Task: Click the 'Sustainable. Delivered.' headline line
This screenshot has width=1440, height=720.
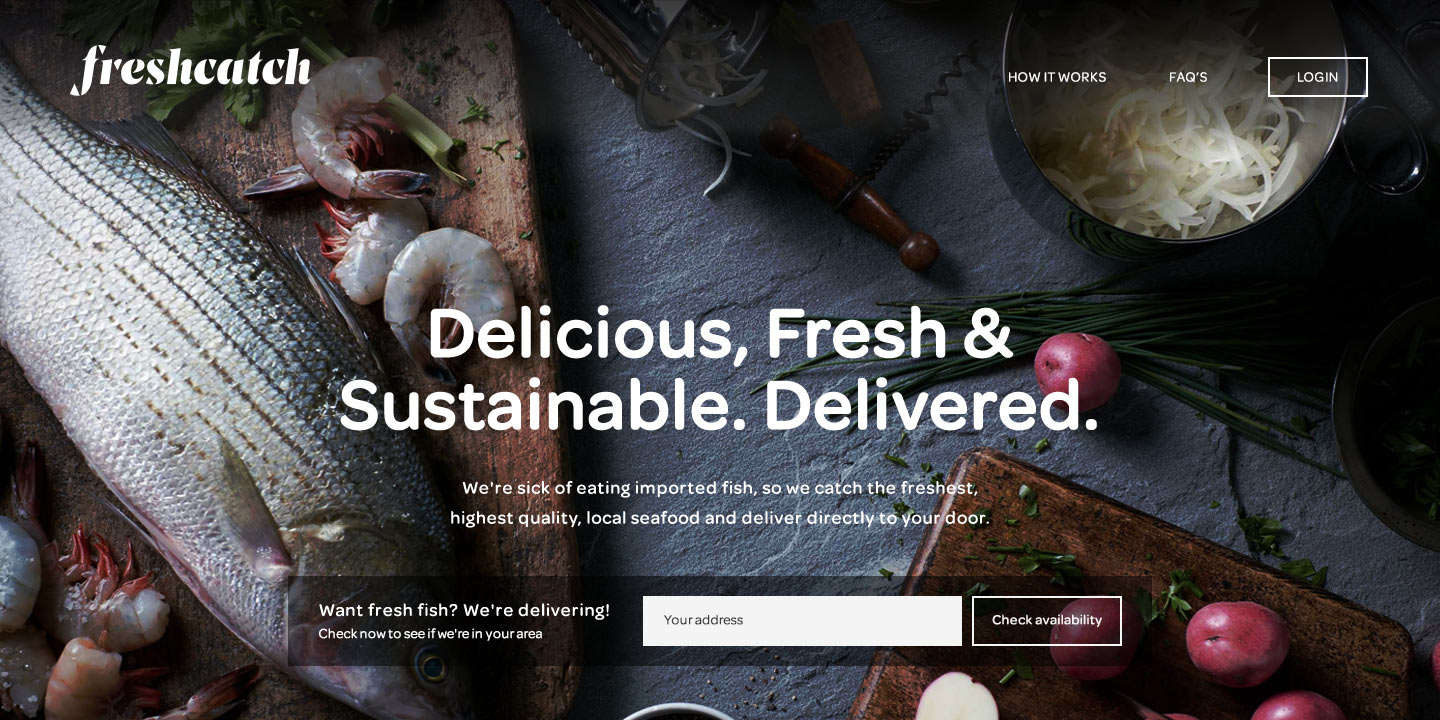Action: 719,405
